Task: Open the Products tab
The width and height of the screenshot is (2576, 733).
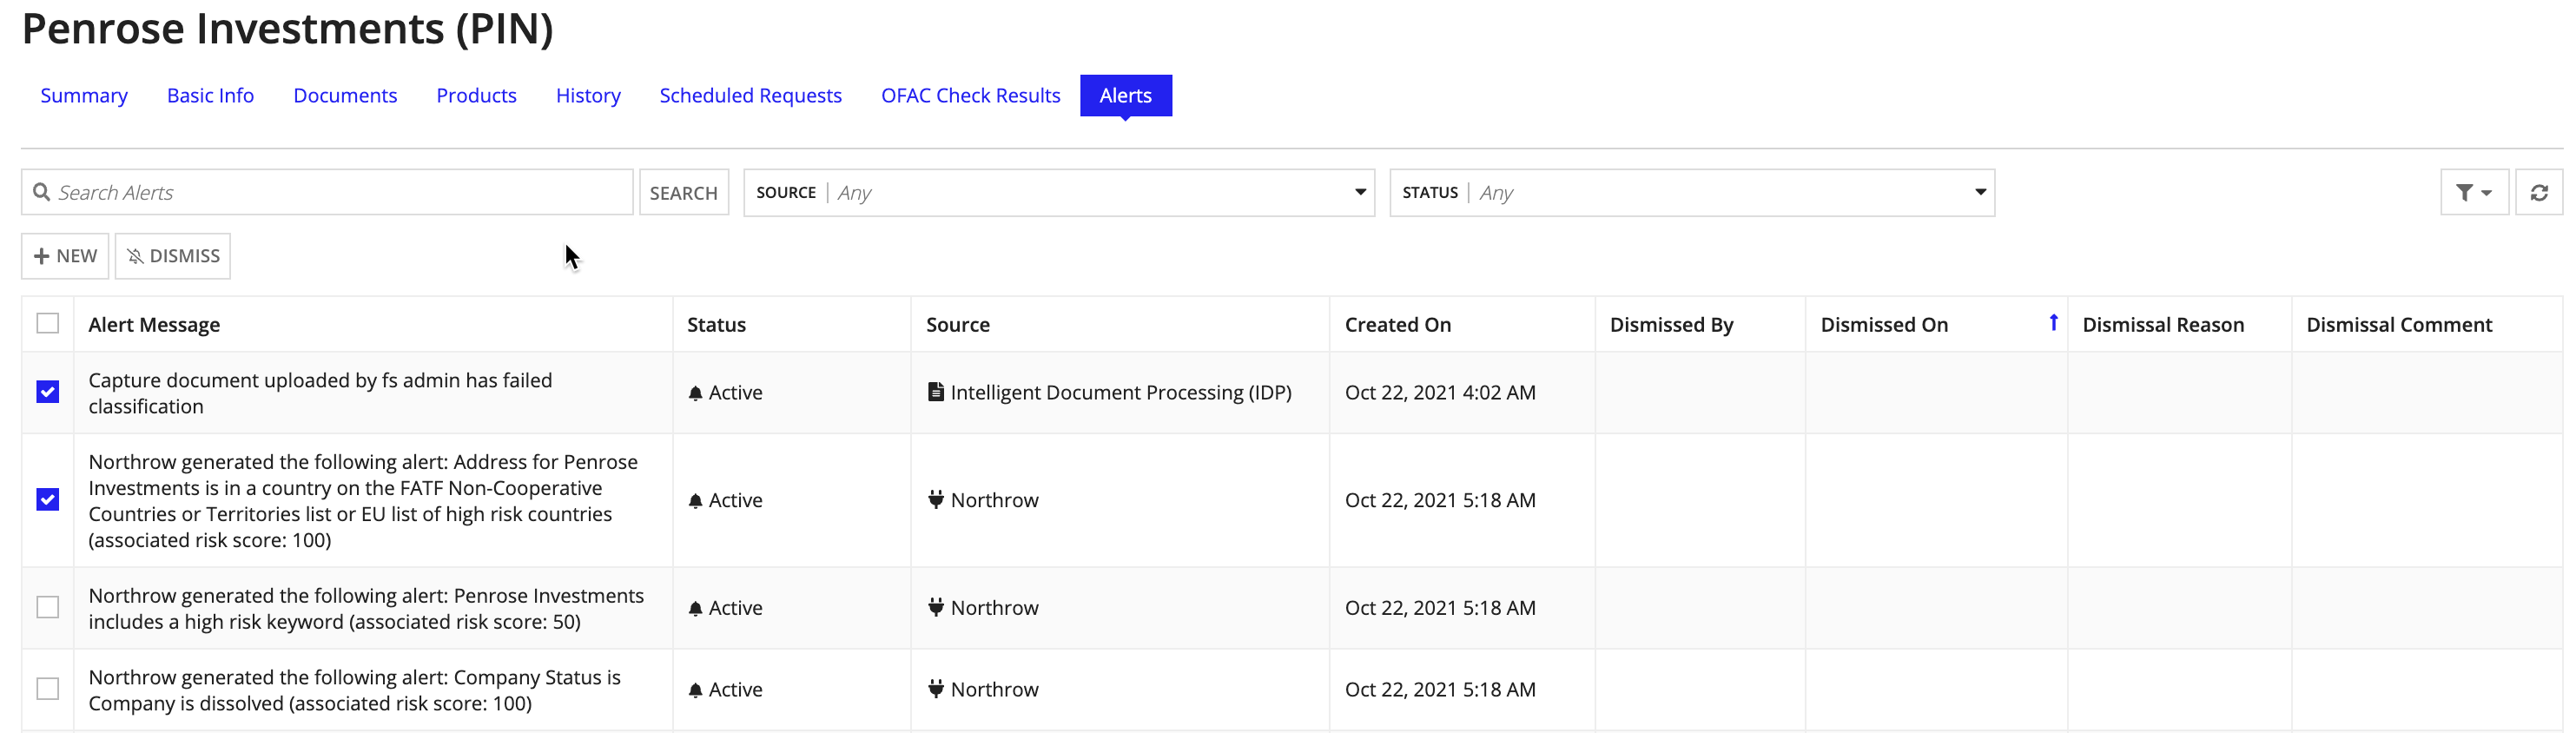Action: pyautogui.click(x=476, y=95)
